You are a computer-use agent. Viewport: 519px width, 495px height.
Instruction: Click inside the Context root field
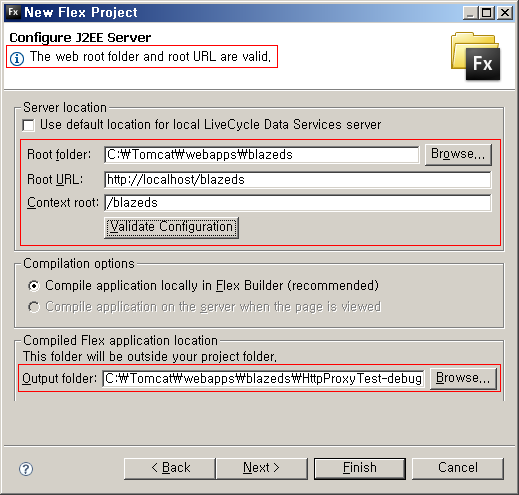click(298, 203)
